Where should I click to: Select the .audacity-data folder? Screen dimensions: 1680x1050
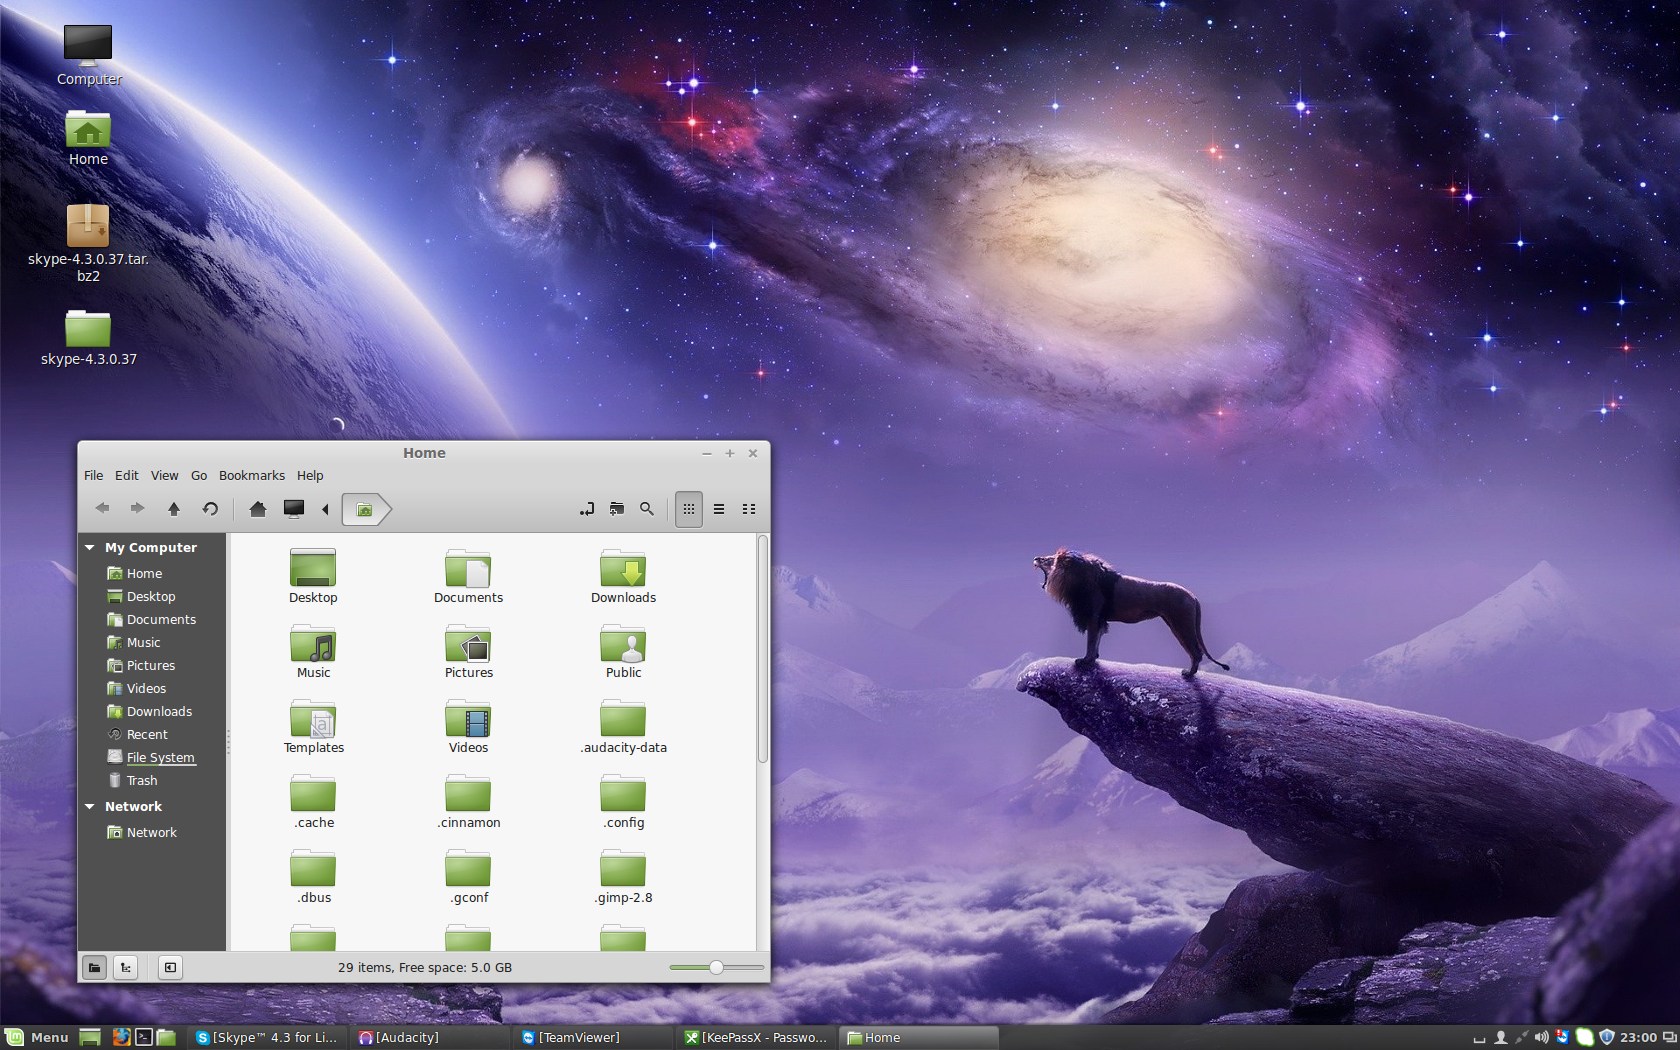coord(623,725)
